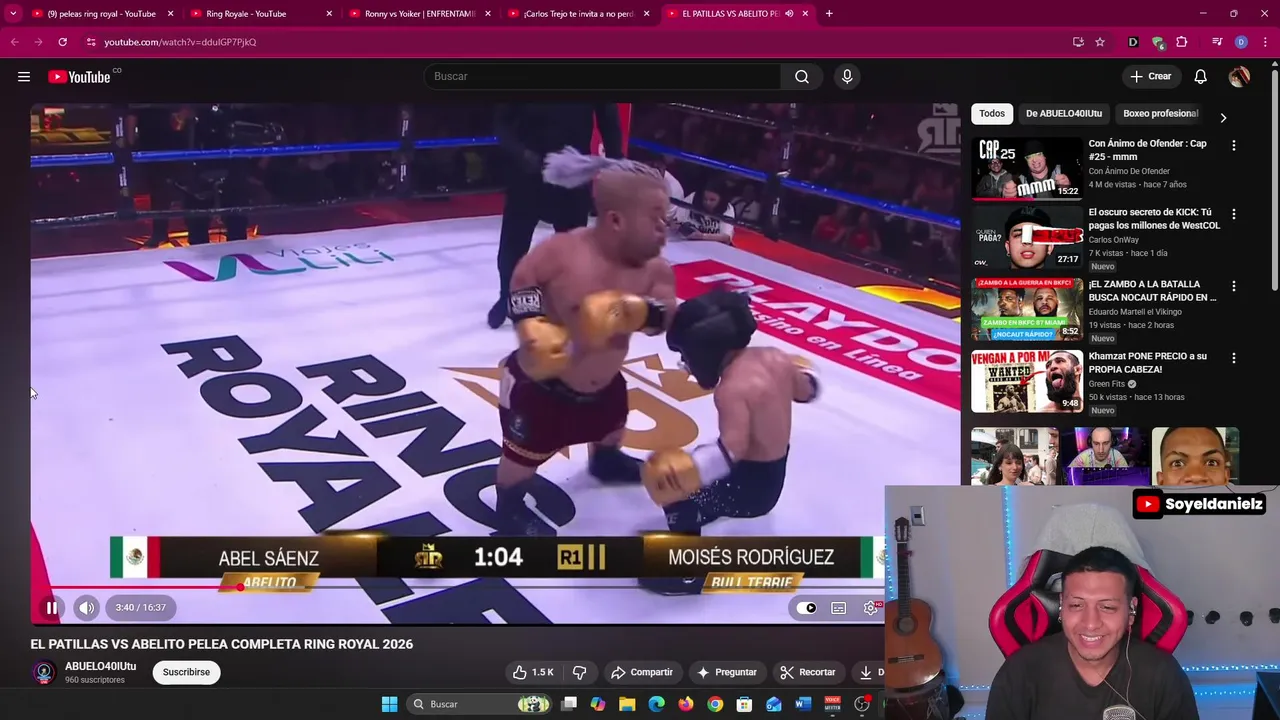
Task: Seek on the red video progress bar
Action: tap(457, 588)
